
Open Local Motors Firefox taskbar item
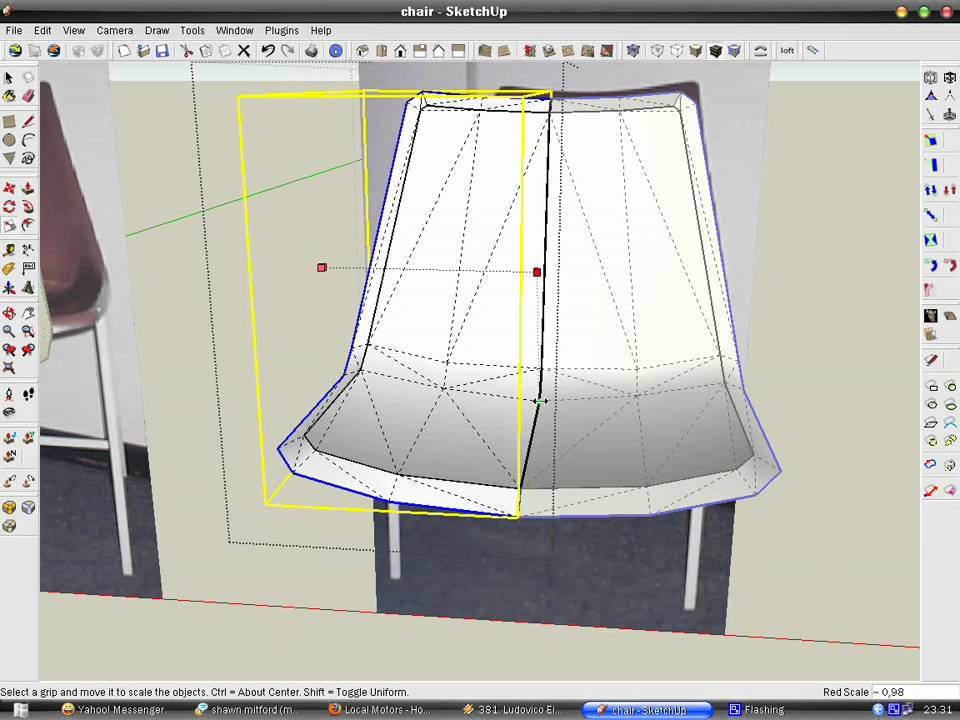[x=378, y=710]
